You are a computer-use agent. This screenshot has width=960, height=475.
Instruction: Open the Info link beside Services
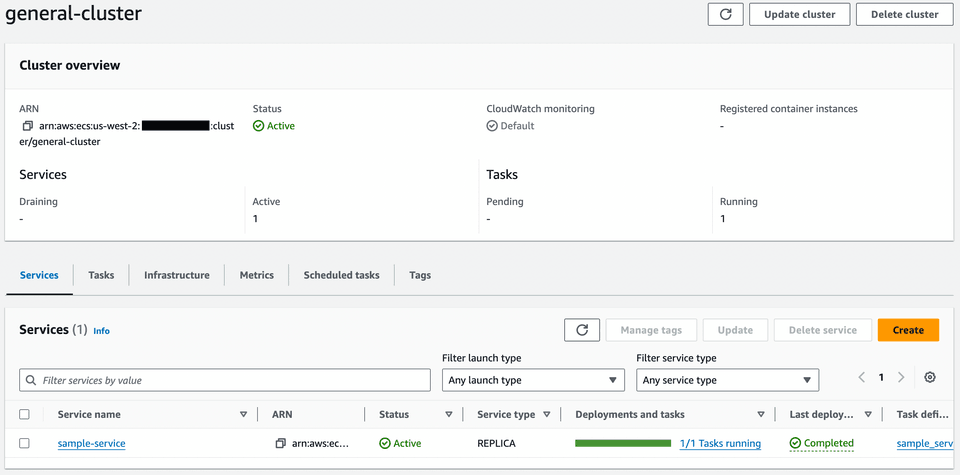click(x=102, y=331)
